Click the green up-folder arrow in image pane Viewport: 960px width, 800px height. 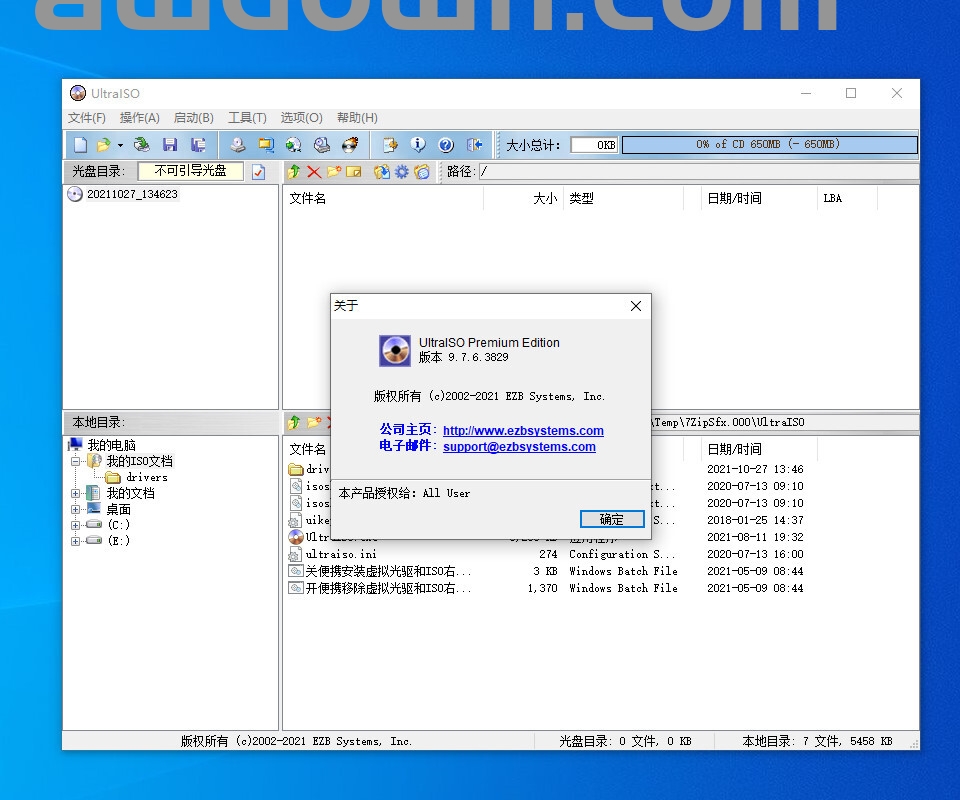[x=294, y=172]
